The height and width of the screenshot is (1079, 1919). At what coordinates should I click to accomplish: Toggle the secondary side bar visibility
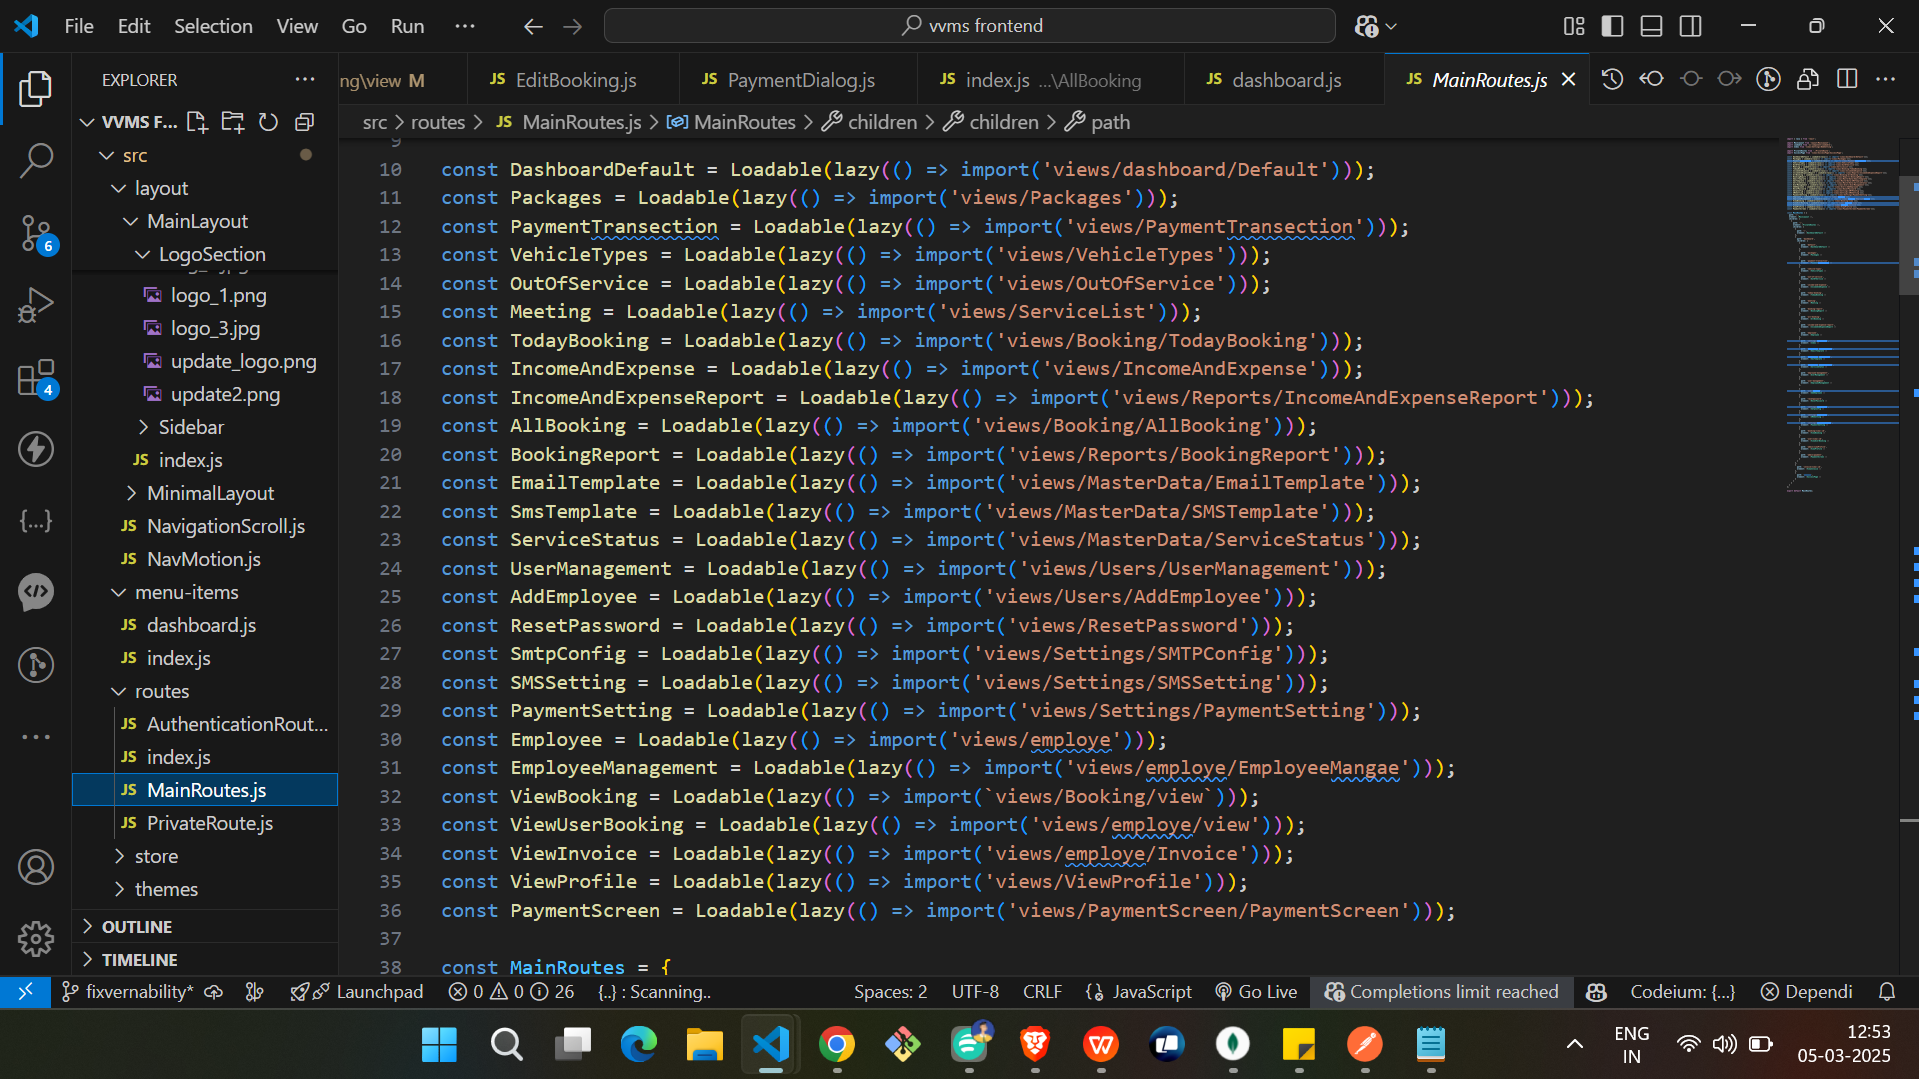tap(1690, 26)
